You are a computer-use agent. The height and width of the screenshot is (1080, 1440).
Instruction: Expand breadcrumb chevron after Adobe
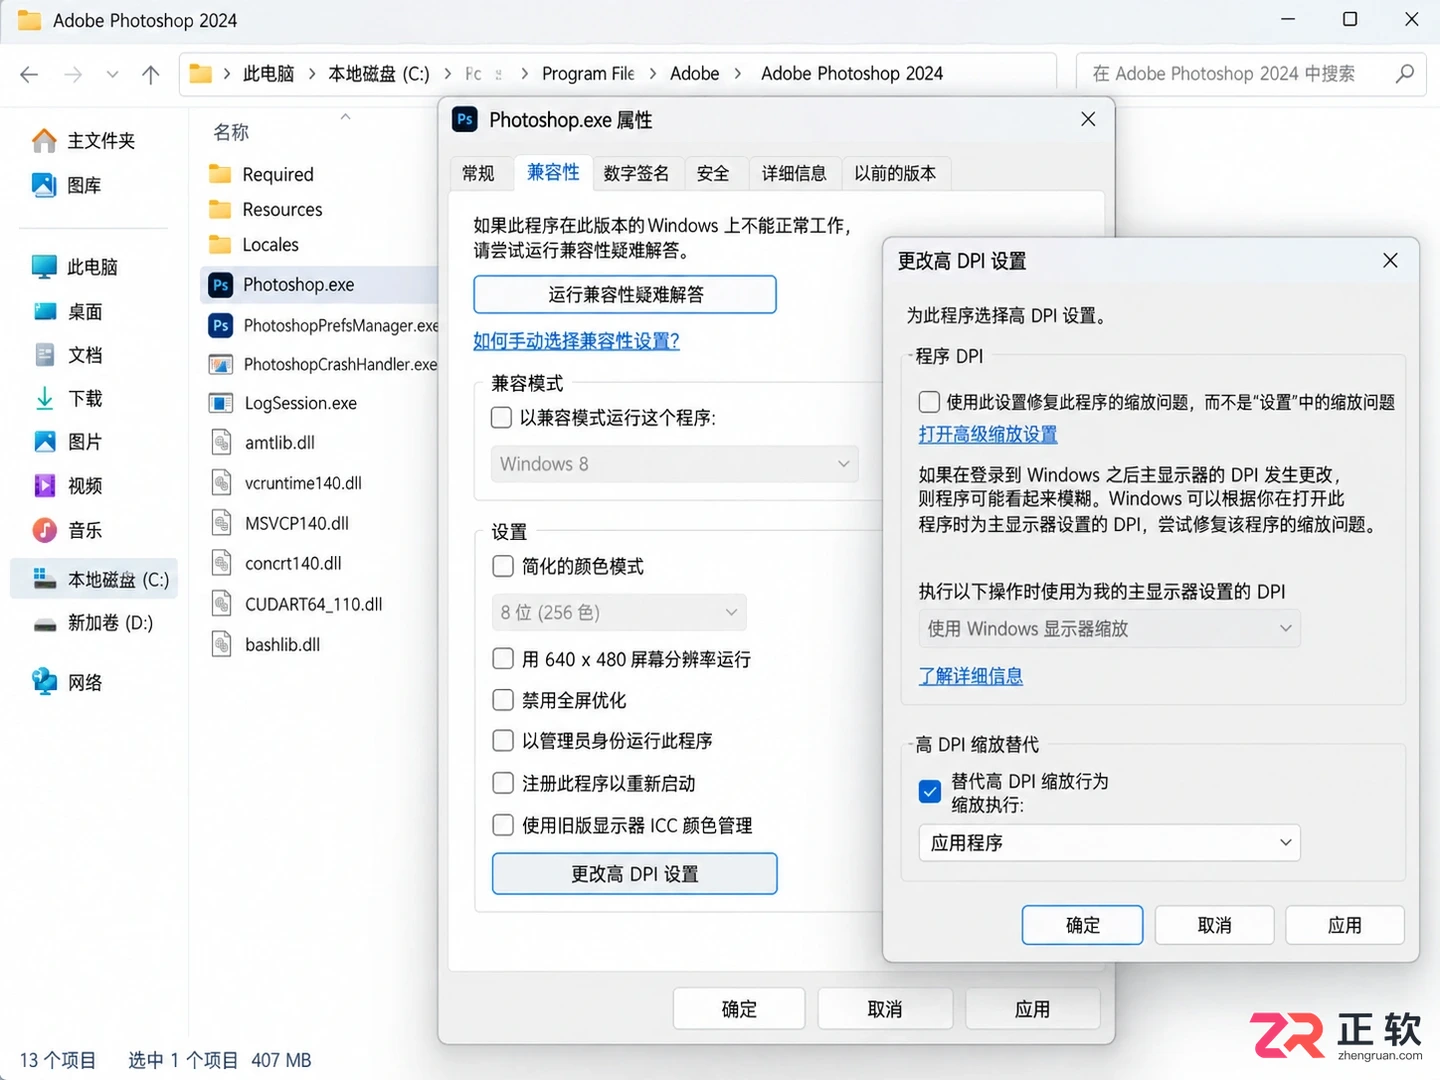tap(738, 74)
